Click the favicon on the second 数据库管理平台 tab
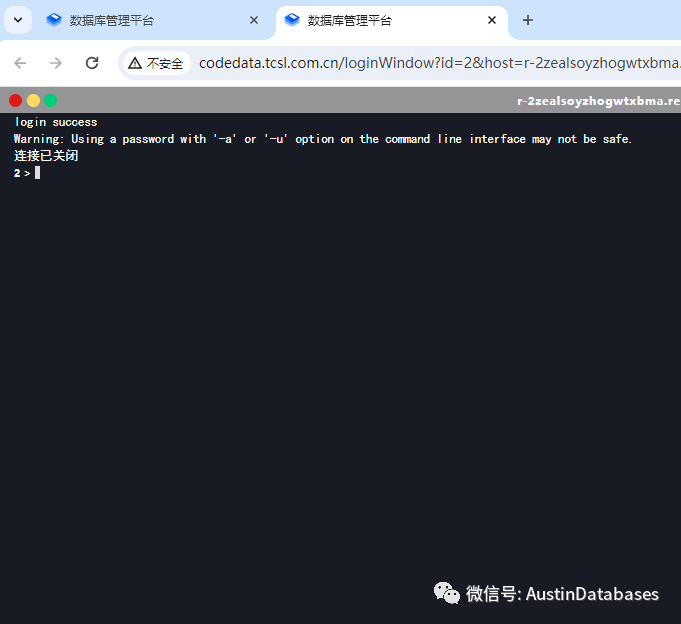 coord(292,20)
